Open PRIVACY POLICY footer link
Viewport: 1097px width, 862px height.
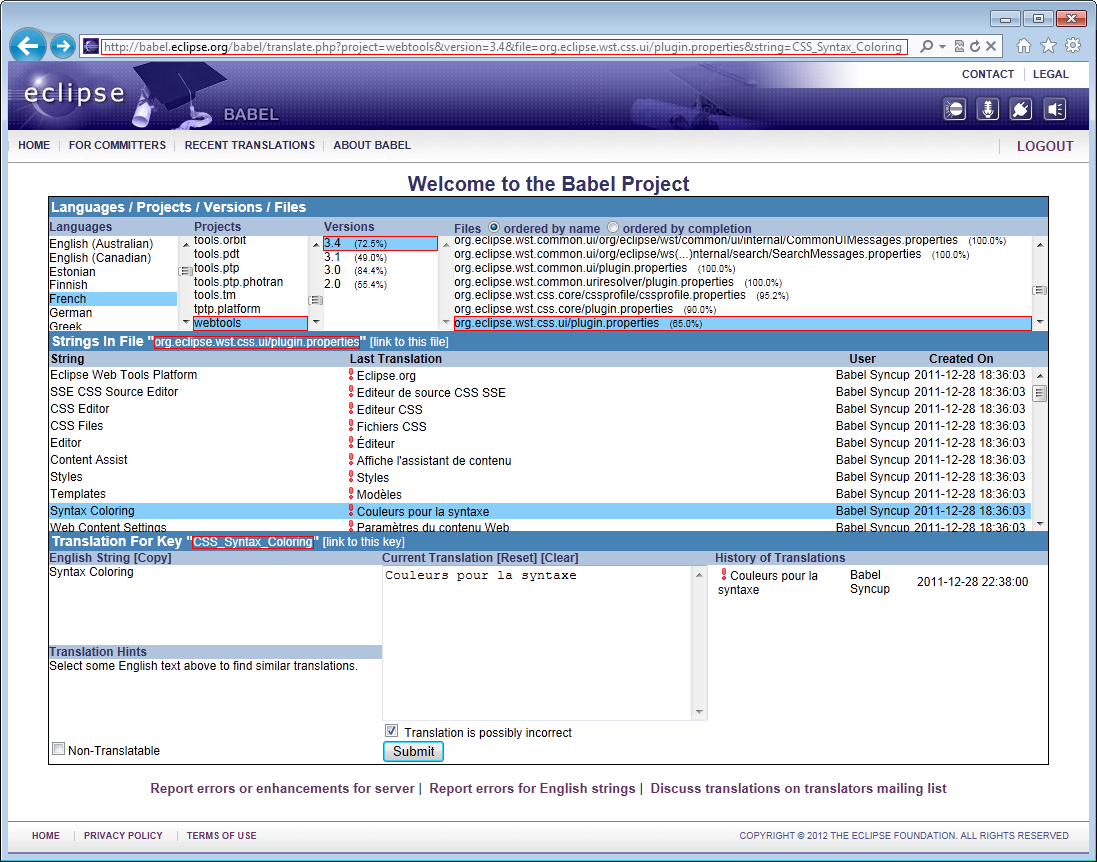click(x=123, y=835)
